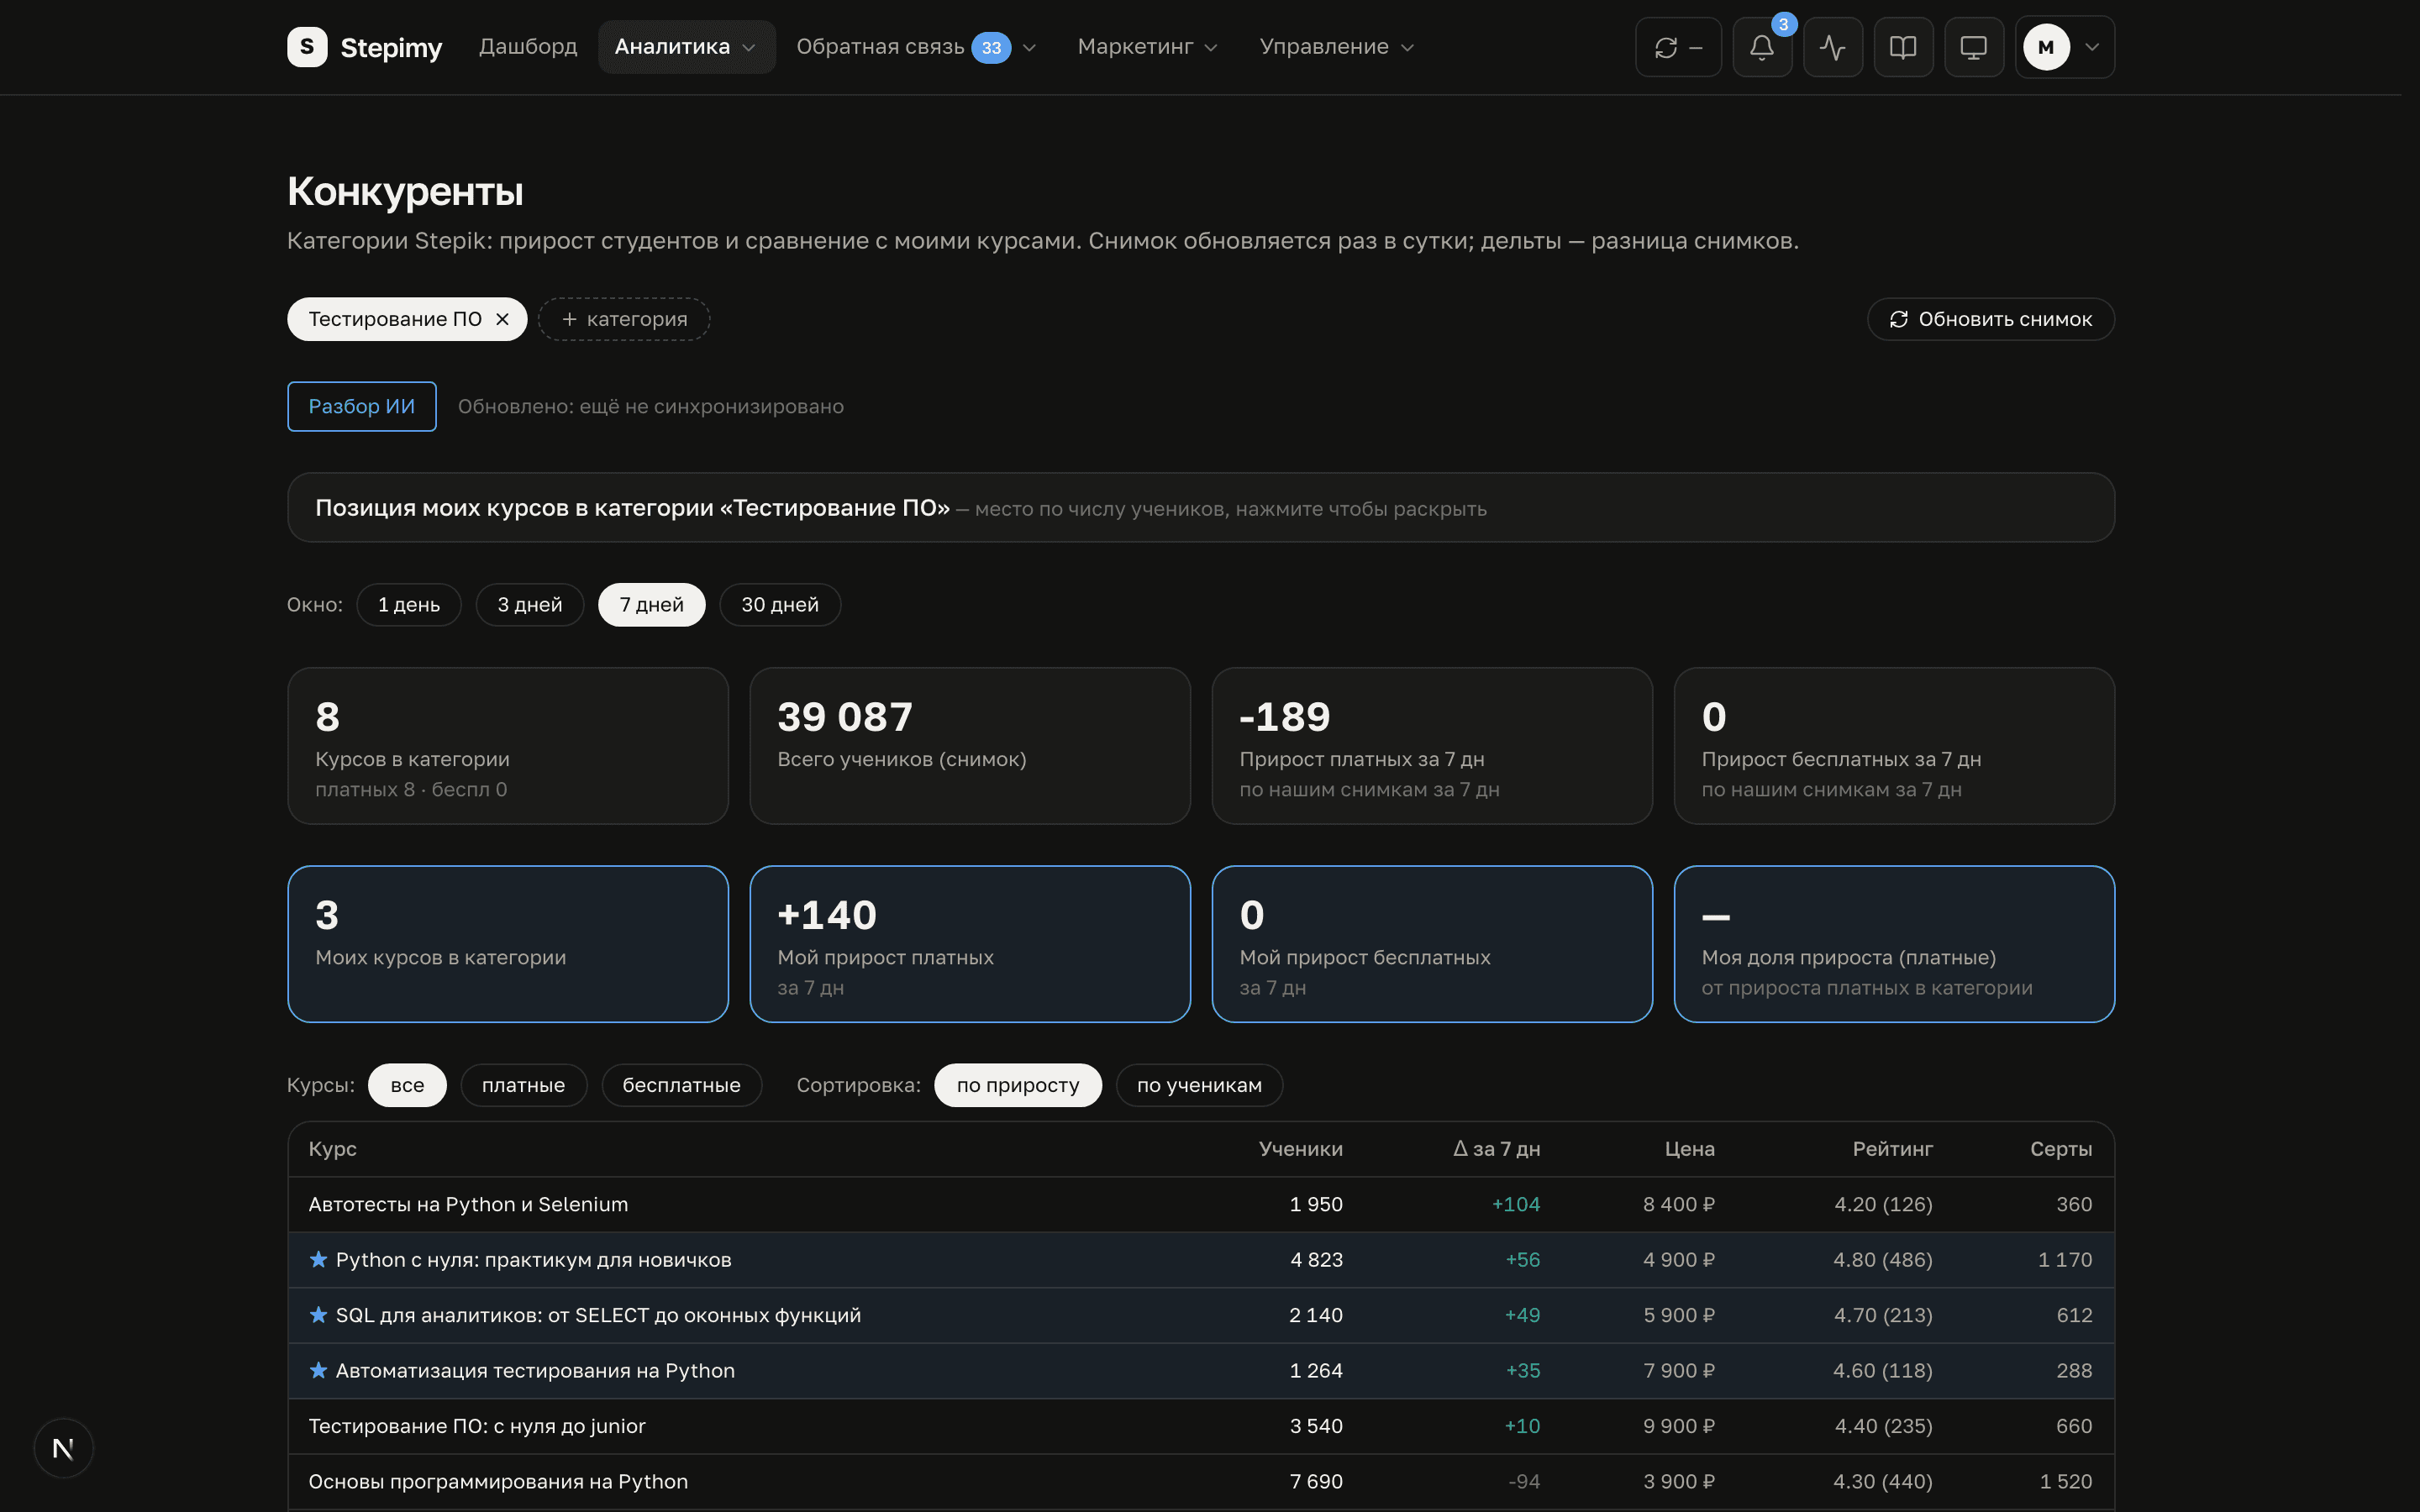Filter courses by платные
The image size is (2420, 1512).
pos(523,1085)
